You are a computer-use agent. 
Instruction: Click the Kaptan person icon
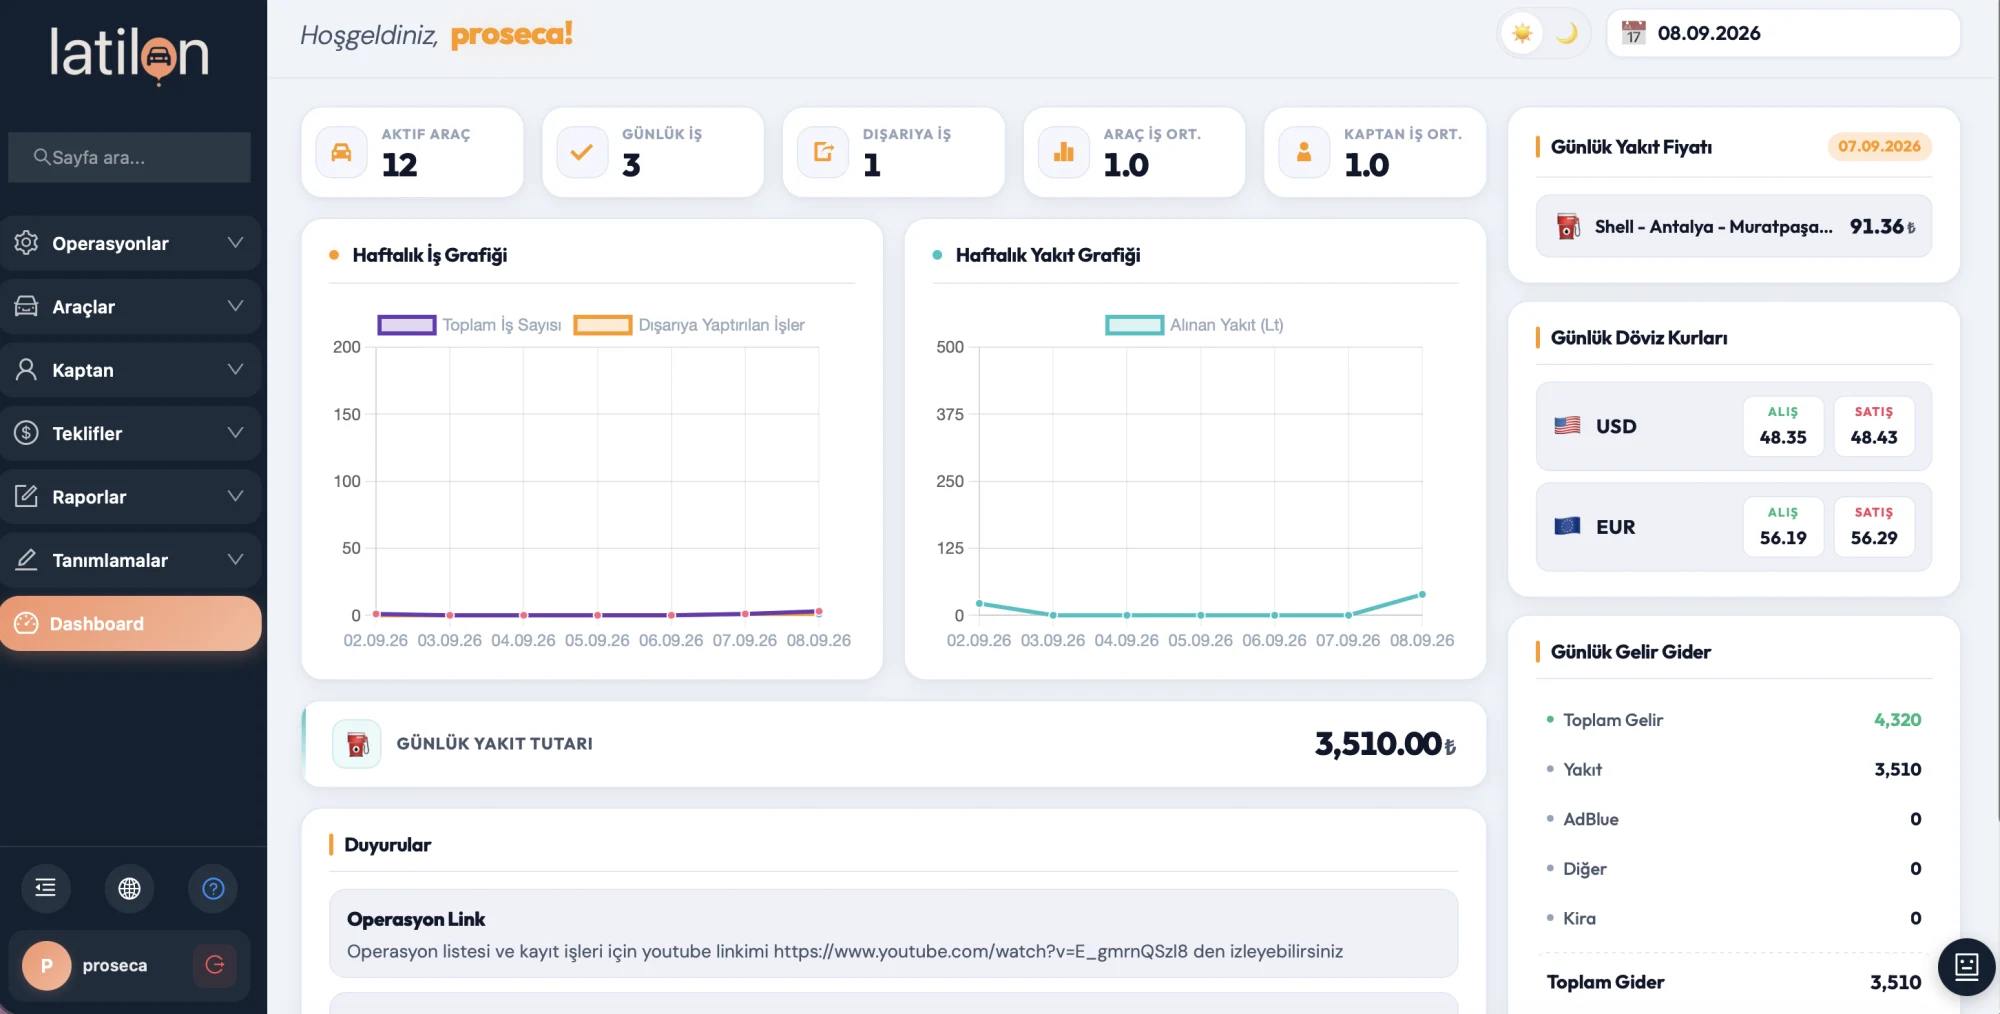27,370
